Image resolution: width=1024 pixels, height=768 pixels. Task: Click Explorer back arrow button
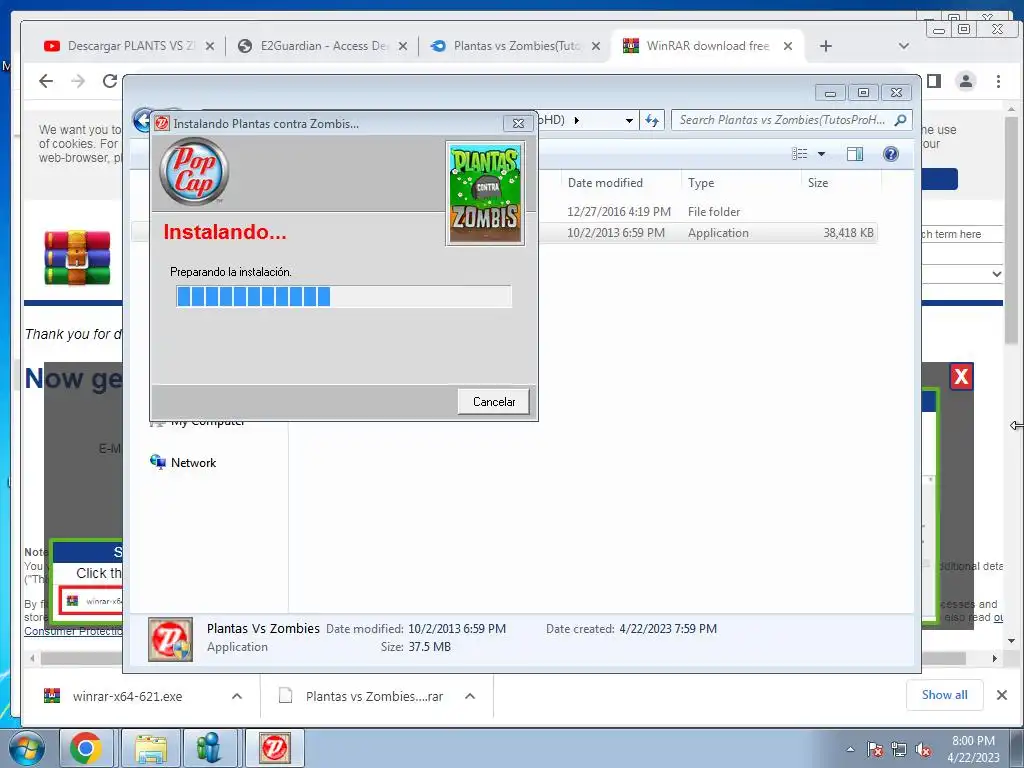(142, 120)
